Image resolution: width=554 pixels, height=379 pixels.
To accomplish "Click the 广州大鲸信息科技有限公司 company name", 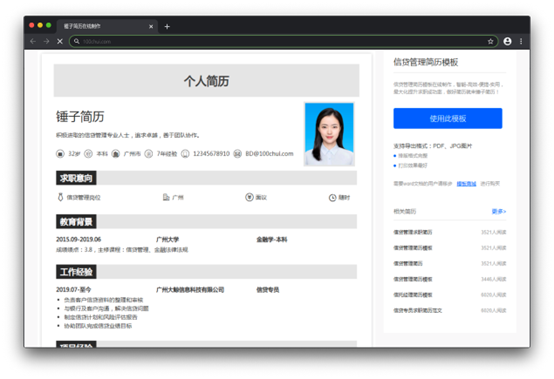I will point(190,290).
